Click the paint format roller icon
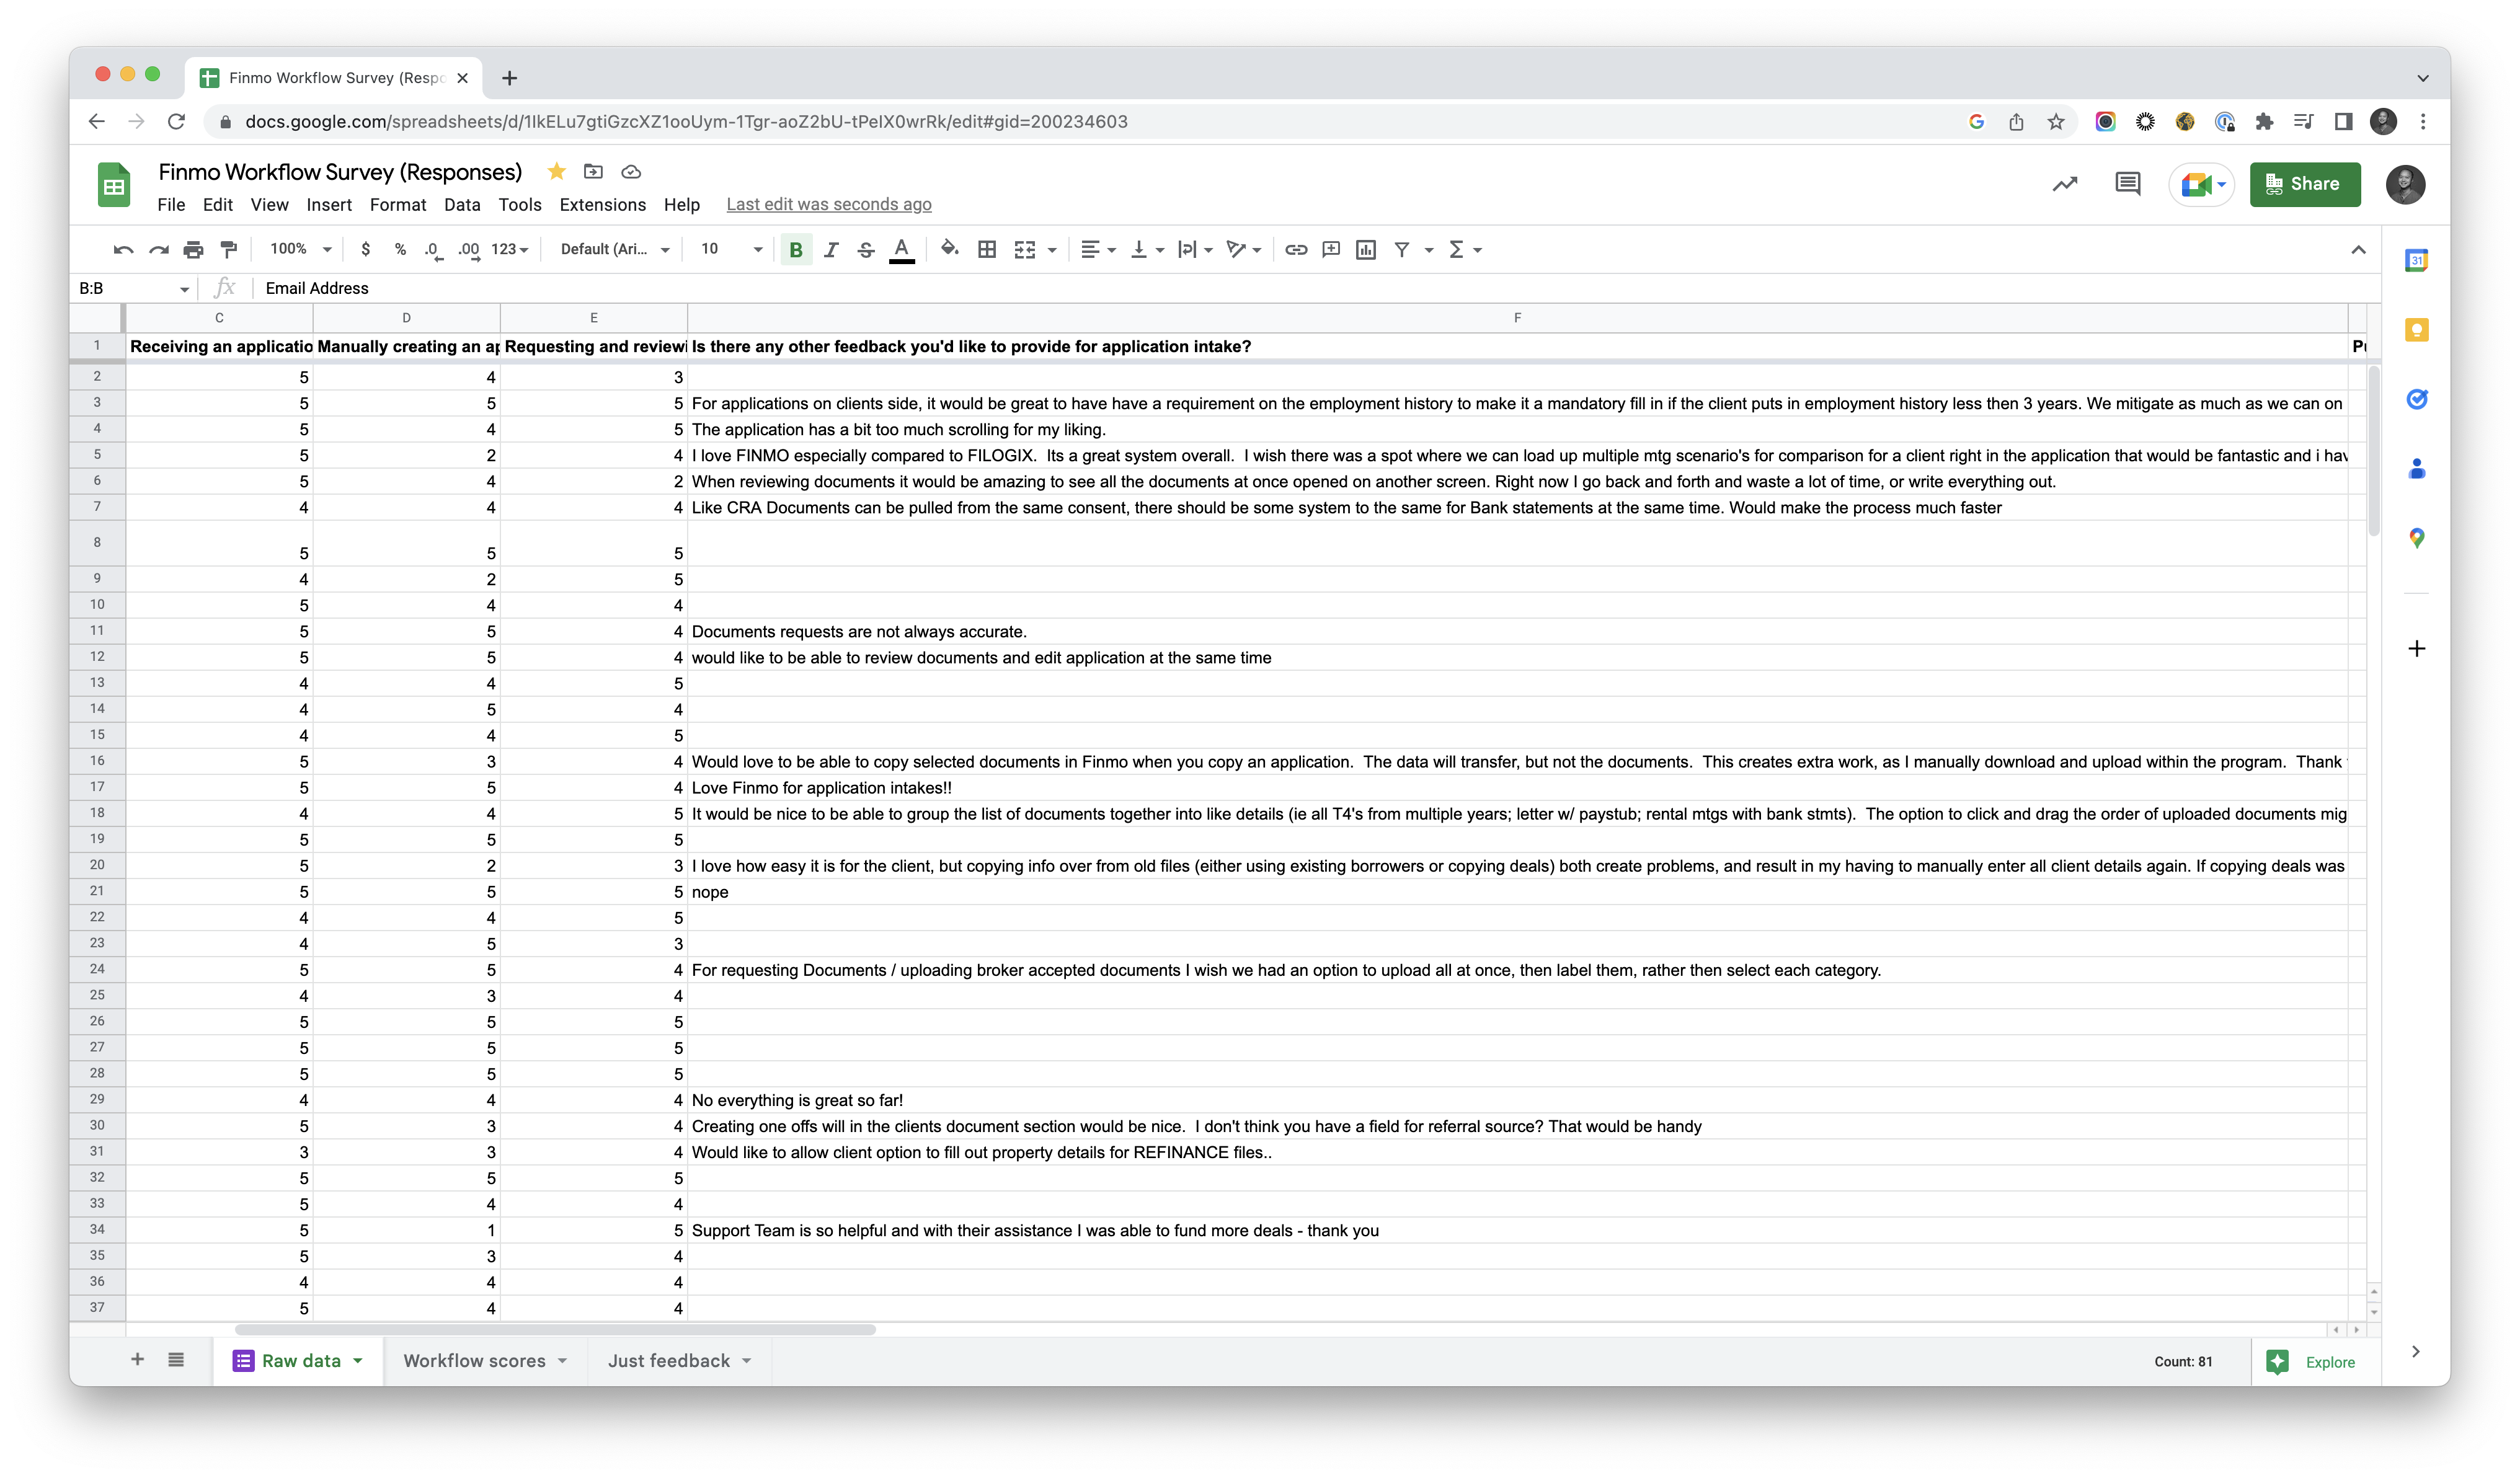This screenshot has width=2520, height=1478. pyautogui.click(x=229, y=249)
